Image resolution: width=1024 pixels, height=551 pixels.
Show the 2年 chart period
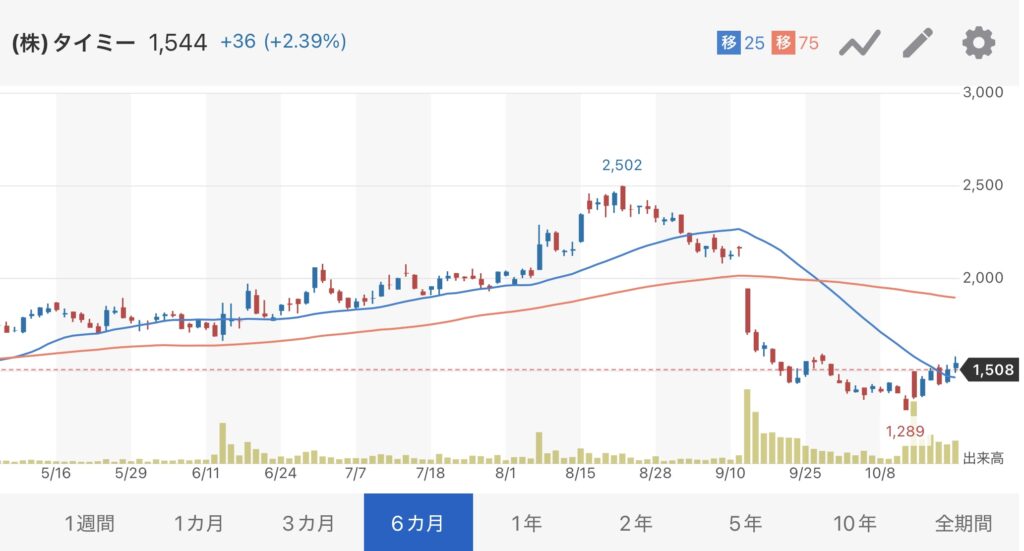tap(636, 522)
